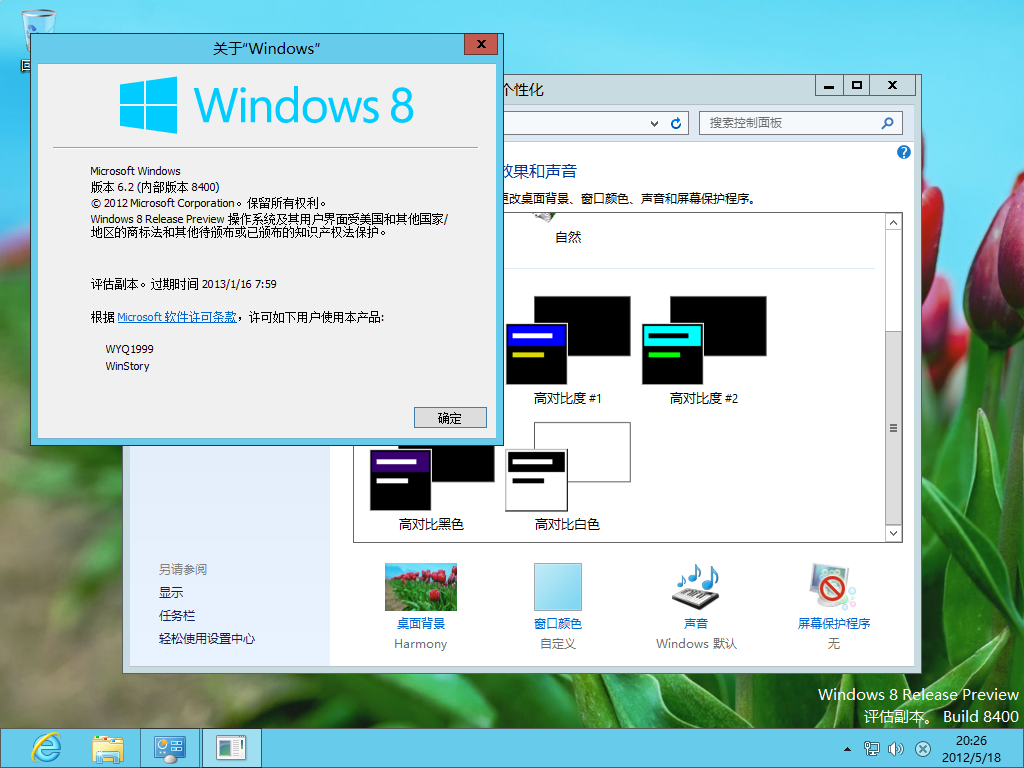Open the 声音 keyboard notes icon

pyautogui.click(x=696, y=587)
